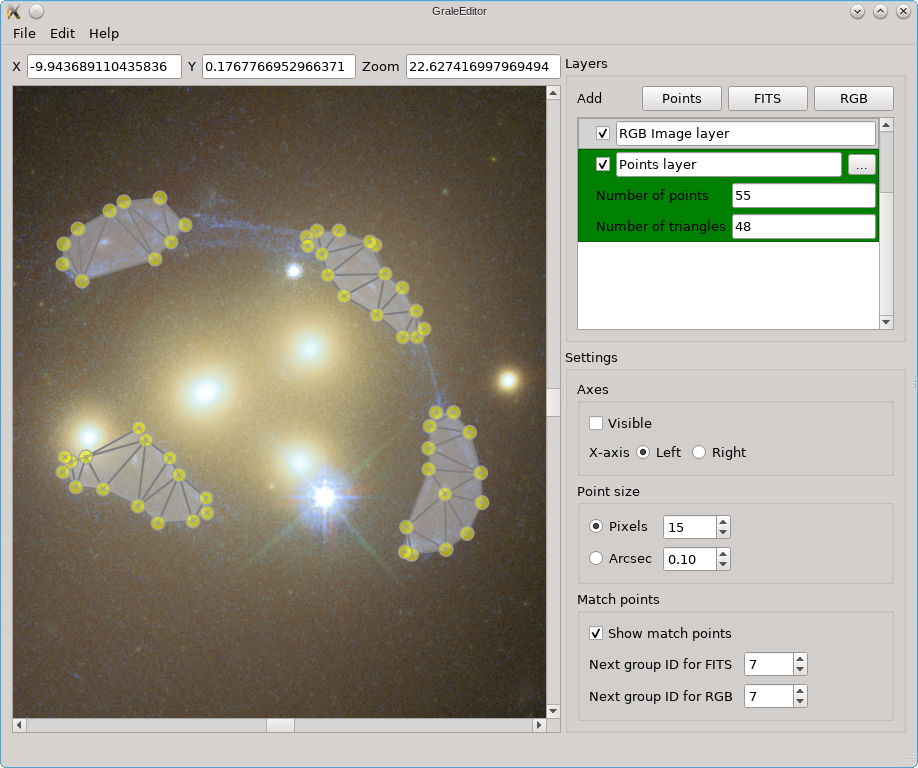Viewport: 918px width, 768px height.
Task: Decrement Next group ID for FITS
Action: pyautogui.click(x=800, y=670)
